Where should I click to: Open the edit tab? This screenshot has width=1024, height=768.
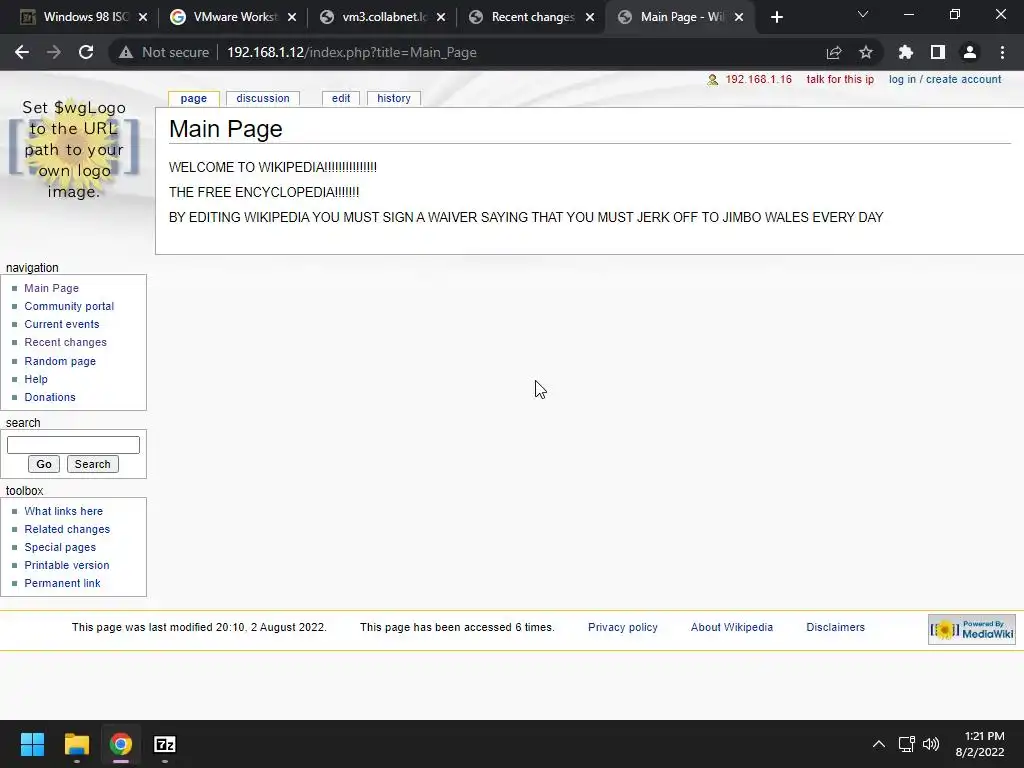click(x=341, y=98)
